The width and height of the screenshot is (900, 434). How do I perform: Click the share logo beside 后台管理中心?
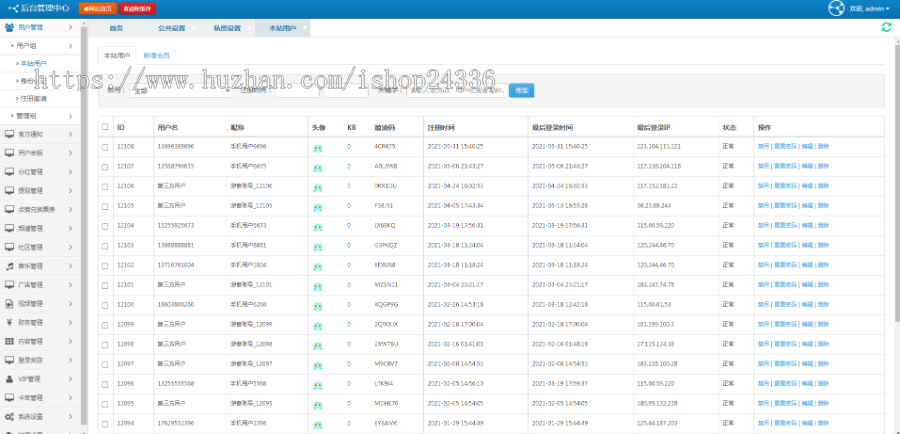pos(13,9)
